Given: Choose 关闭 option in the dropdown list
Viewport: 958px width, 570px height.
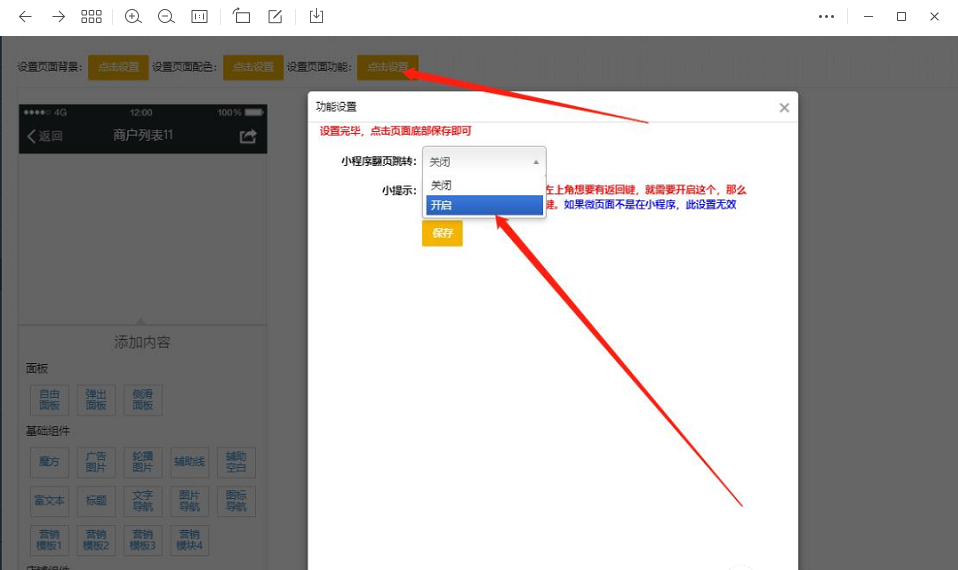Looking at the screenshot, I should click(484, 185).
